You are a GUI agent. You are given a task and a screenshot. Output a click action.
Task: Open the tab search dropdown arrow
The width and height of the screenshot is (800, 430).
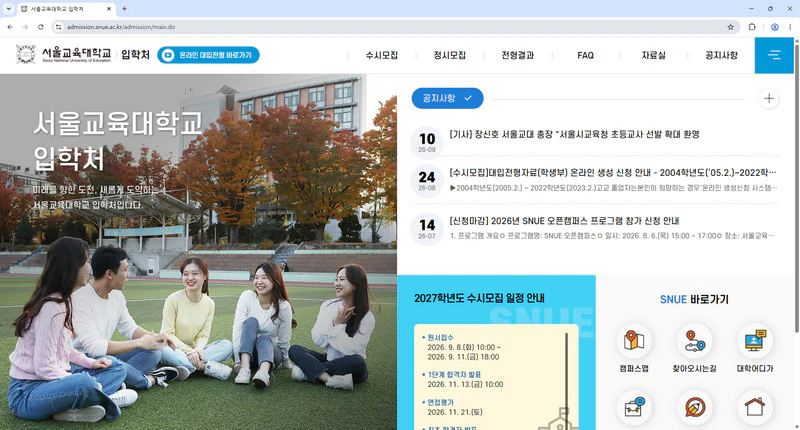pos(8,9)
